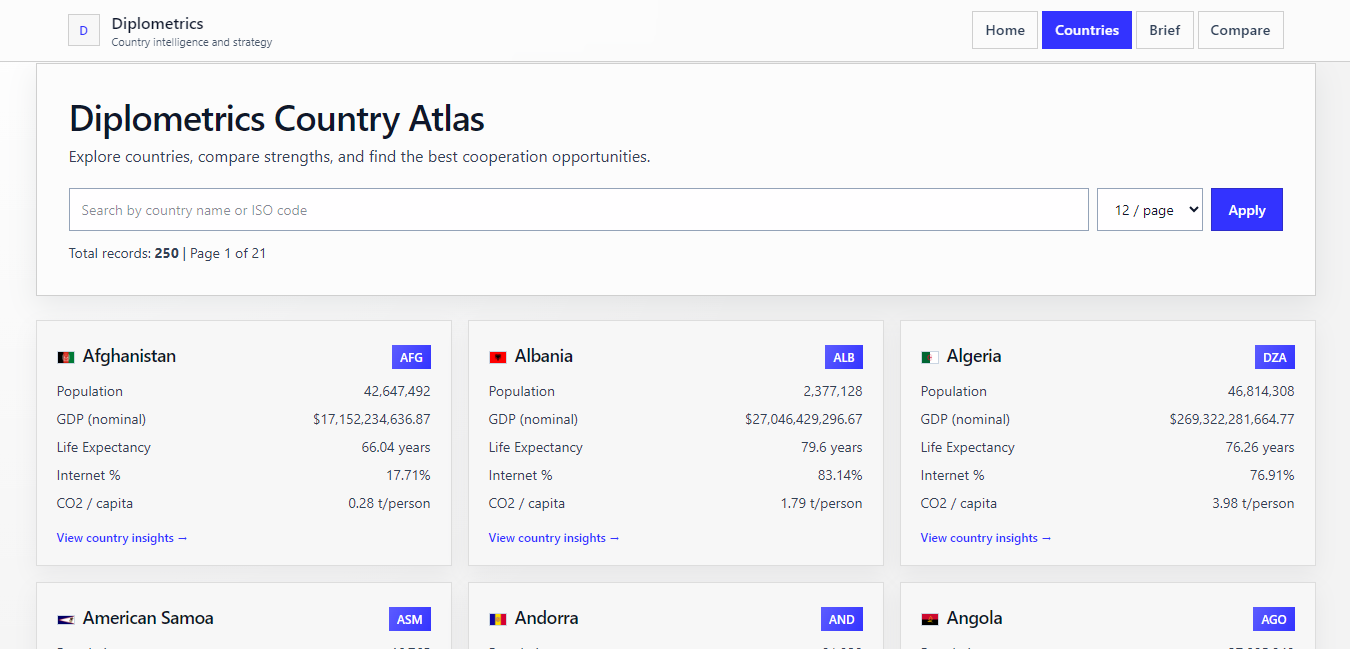Click the Afghanistan flag icon
This screenshot has height=649, width=1350.
click(x=65, y=357)
